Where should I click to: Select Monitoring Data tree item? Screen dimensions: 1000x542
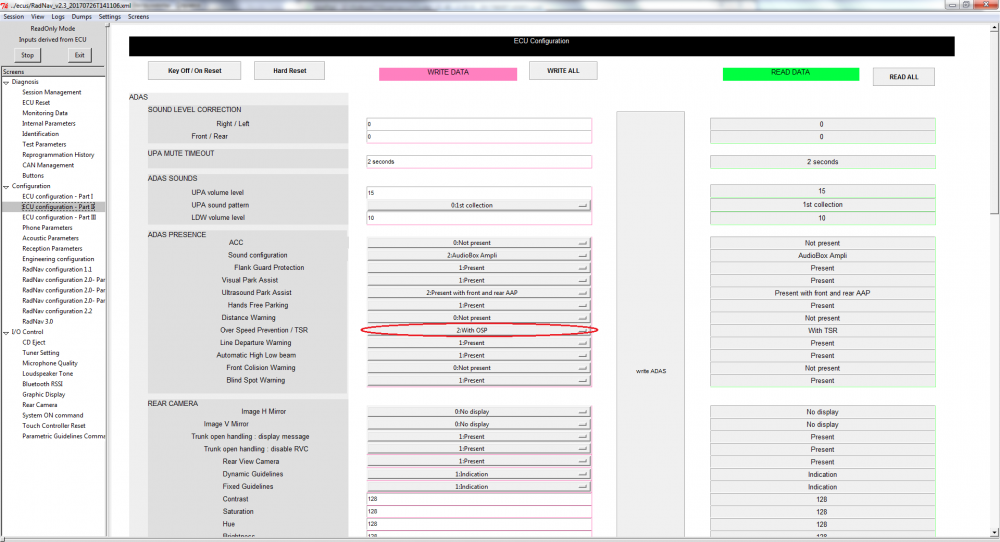[45, 114]
